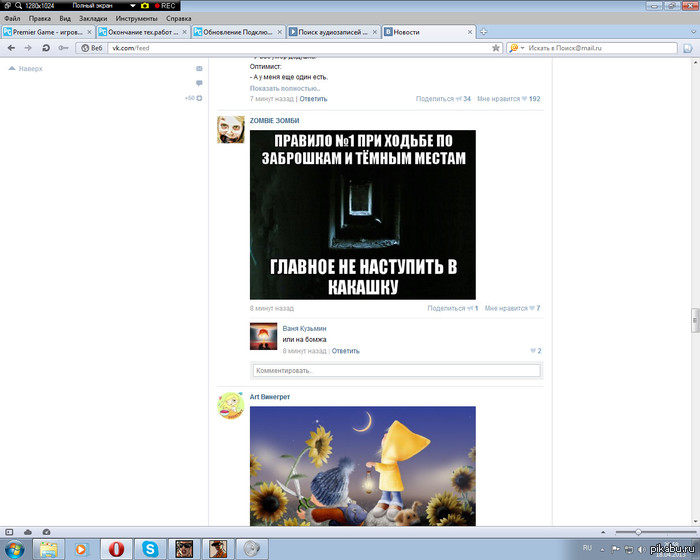Screen dimensions: 700x560
Task: Click the Веб security badge
Action: pyautogui.click(x=92, y=48)
